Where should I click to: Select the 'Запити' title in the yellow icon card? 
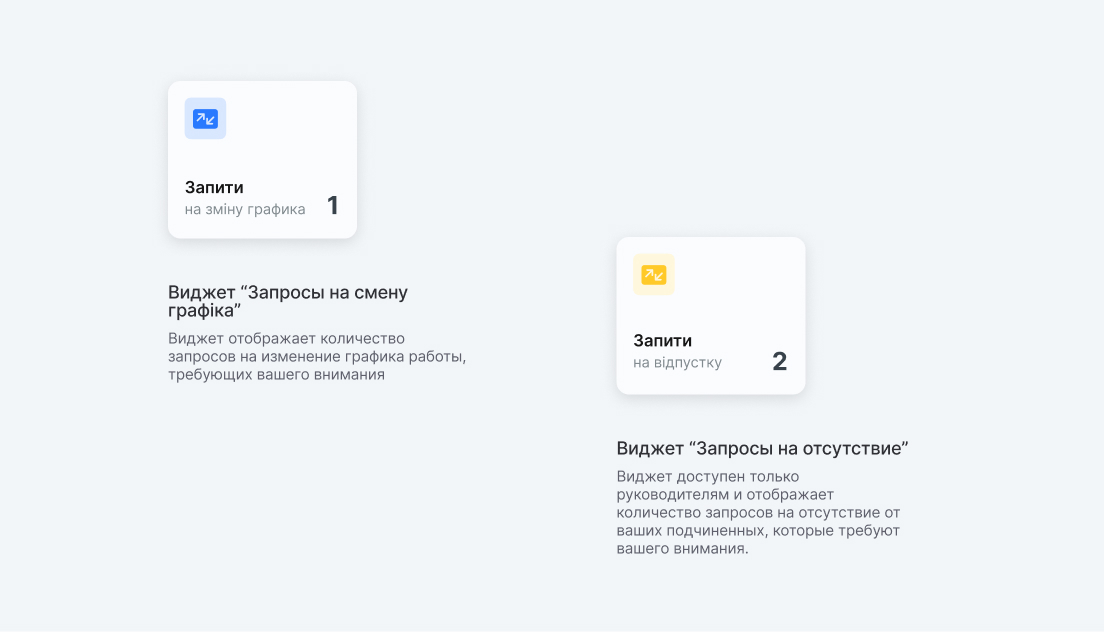[663, 341]
